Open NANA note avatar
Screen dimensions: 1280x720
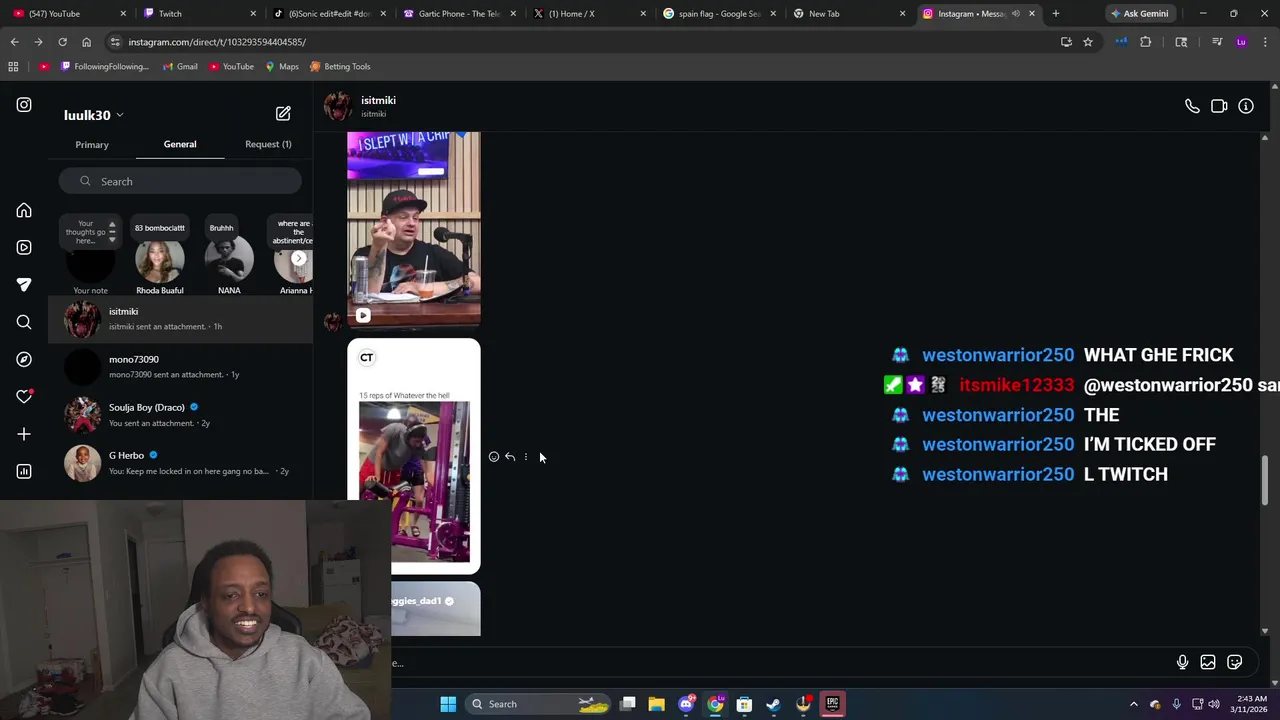[x=229, y=260]
